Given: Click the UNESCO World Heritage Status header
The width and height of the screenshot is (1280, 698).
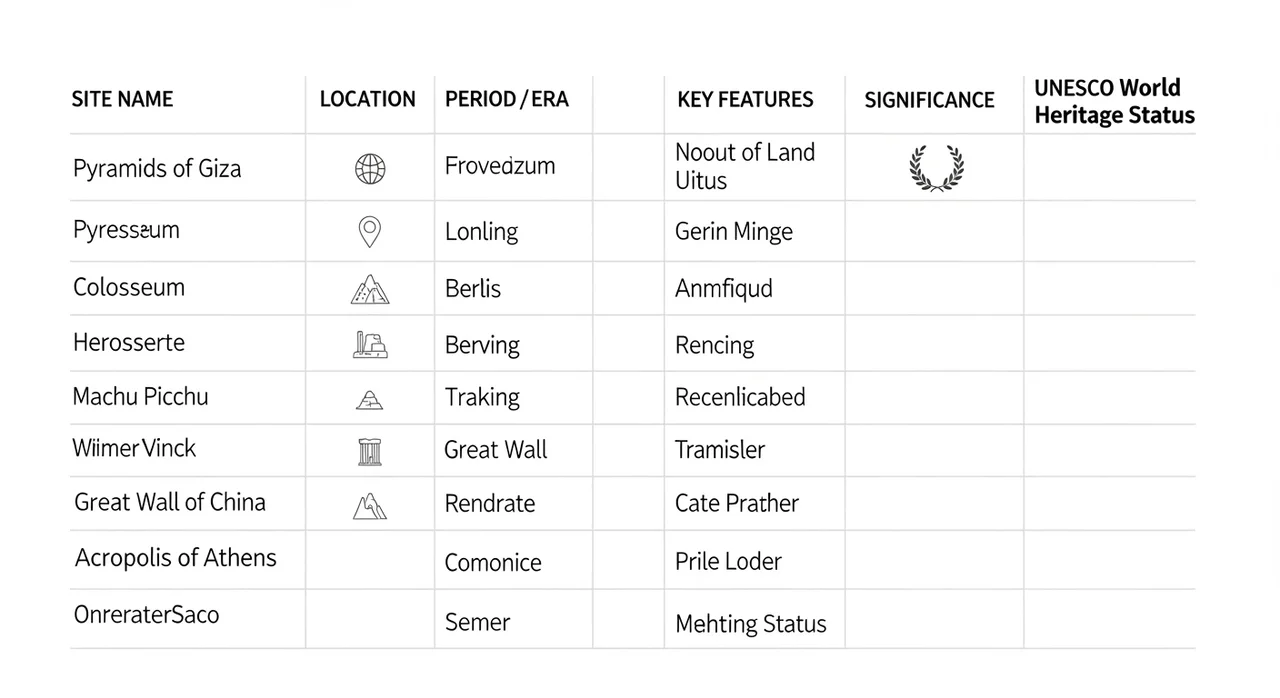Looking at the screenshot, I should (1114, 101).
